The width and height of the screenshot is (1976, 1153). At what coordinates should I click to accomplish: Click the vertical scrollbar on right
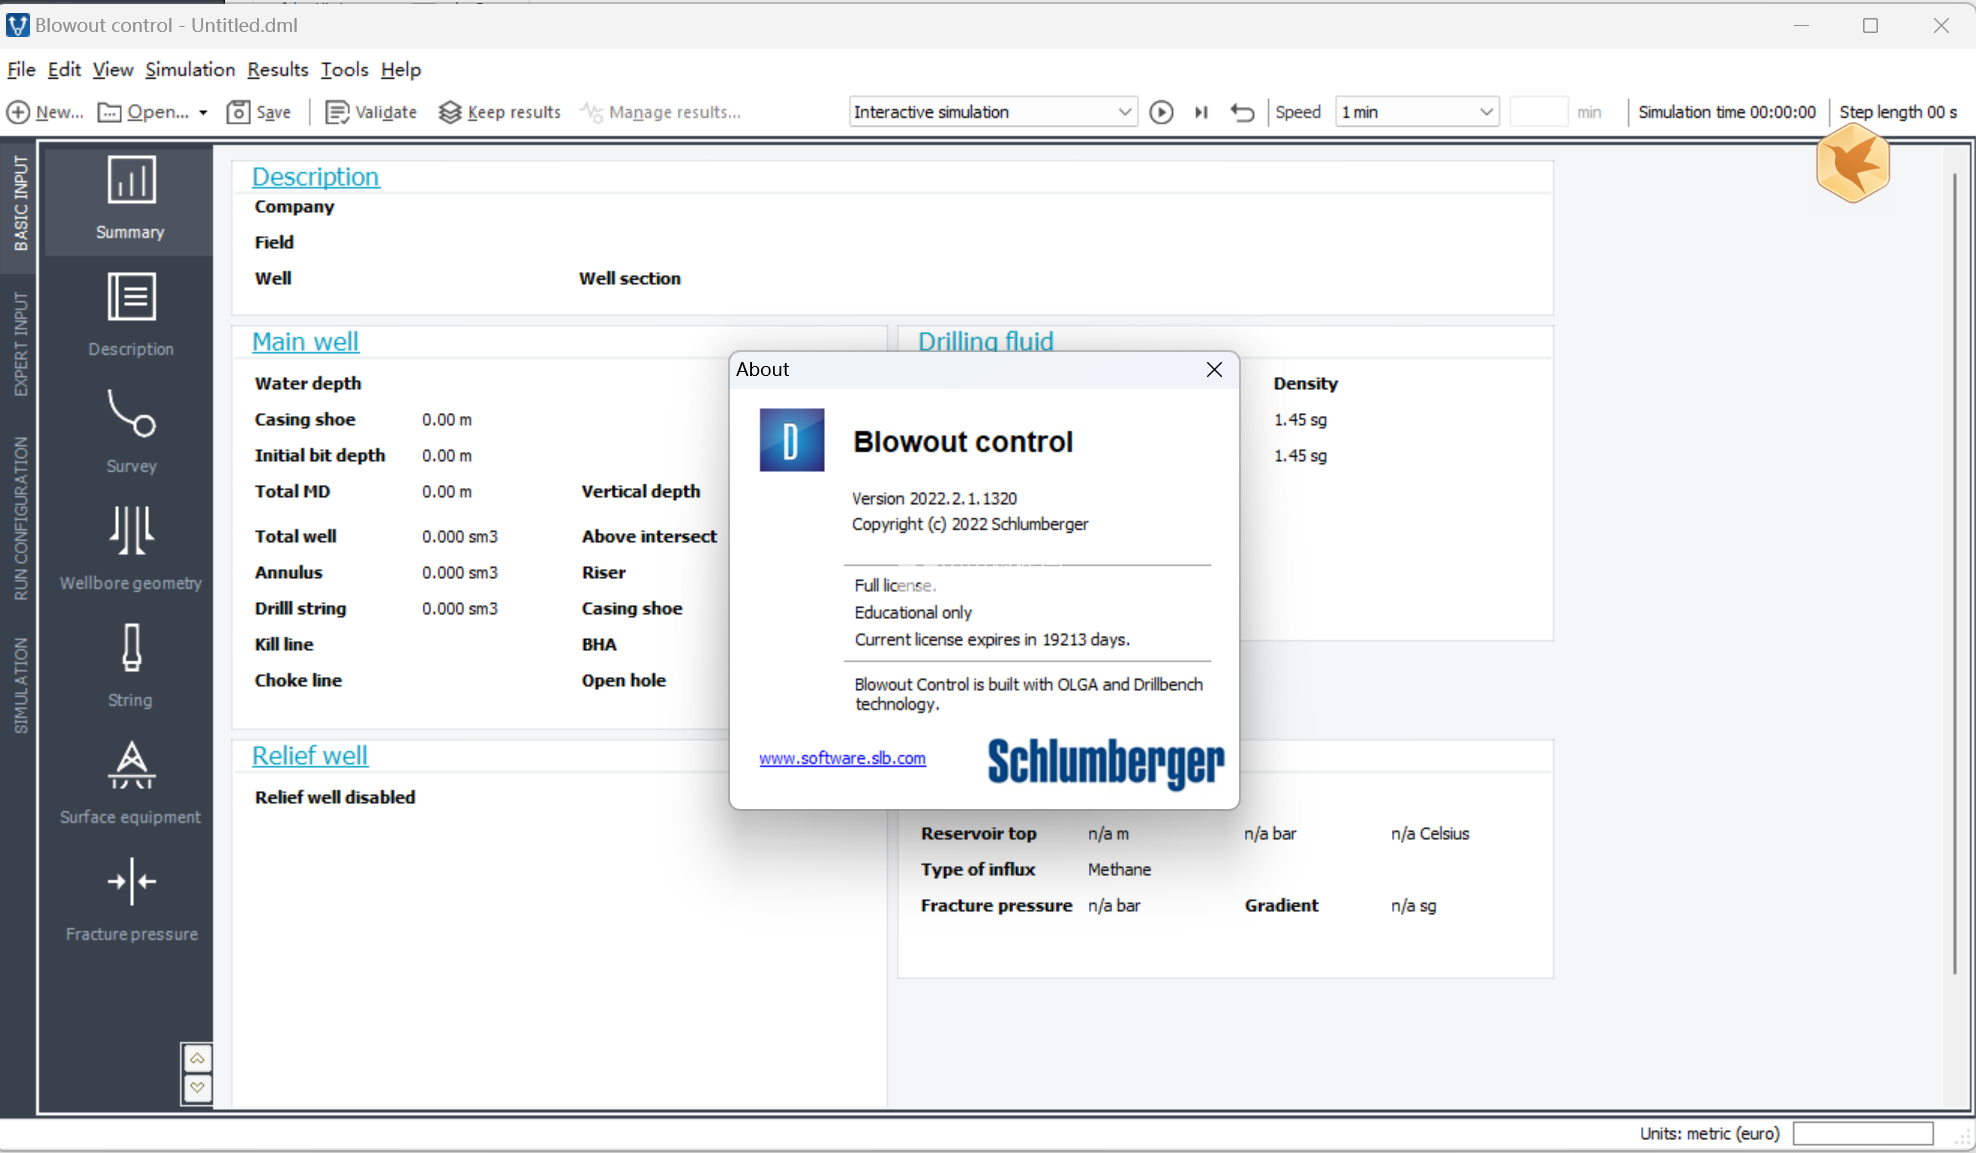coord(1955,573)
